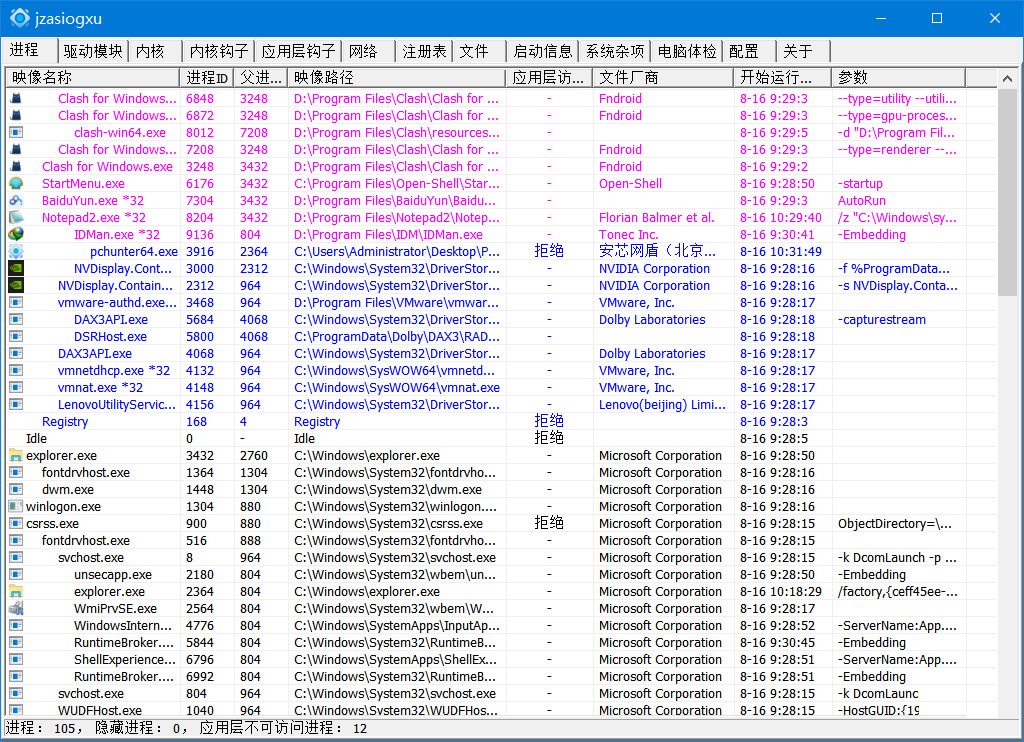Image resolution: width=1024 pixels, height=742 pixels.
Task: Select the 进程 tab
Action: pyautogui.click(x=29, y=50)
